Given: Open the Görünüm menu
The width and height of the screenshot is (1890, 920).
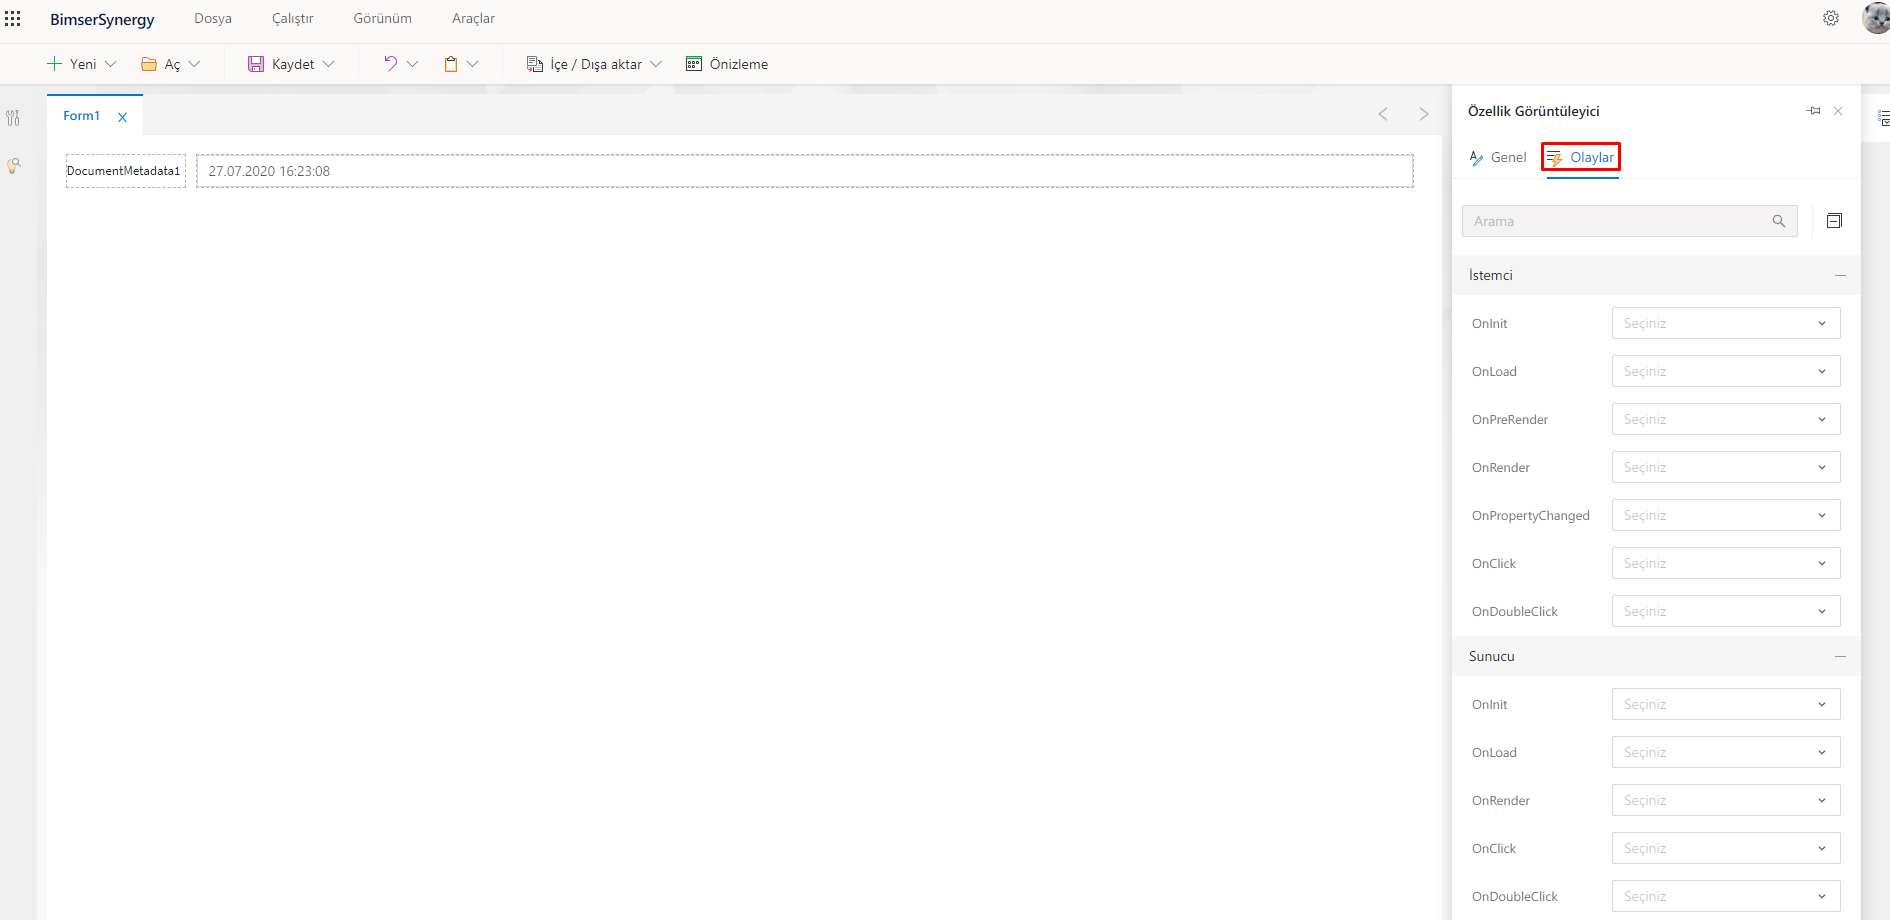Looking at the screenshot, I should [382, 19].
